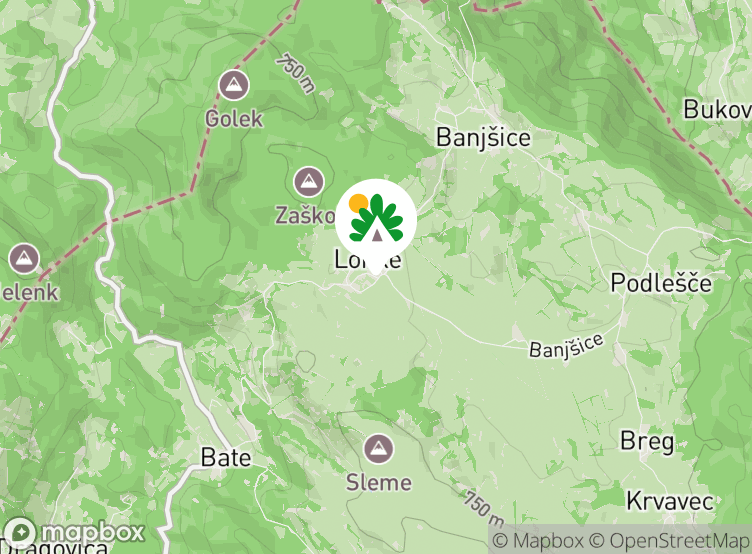752x554 pixels.
Task: Click the Sleme peak name label
Action: (379, 483)
